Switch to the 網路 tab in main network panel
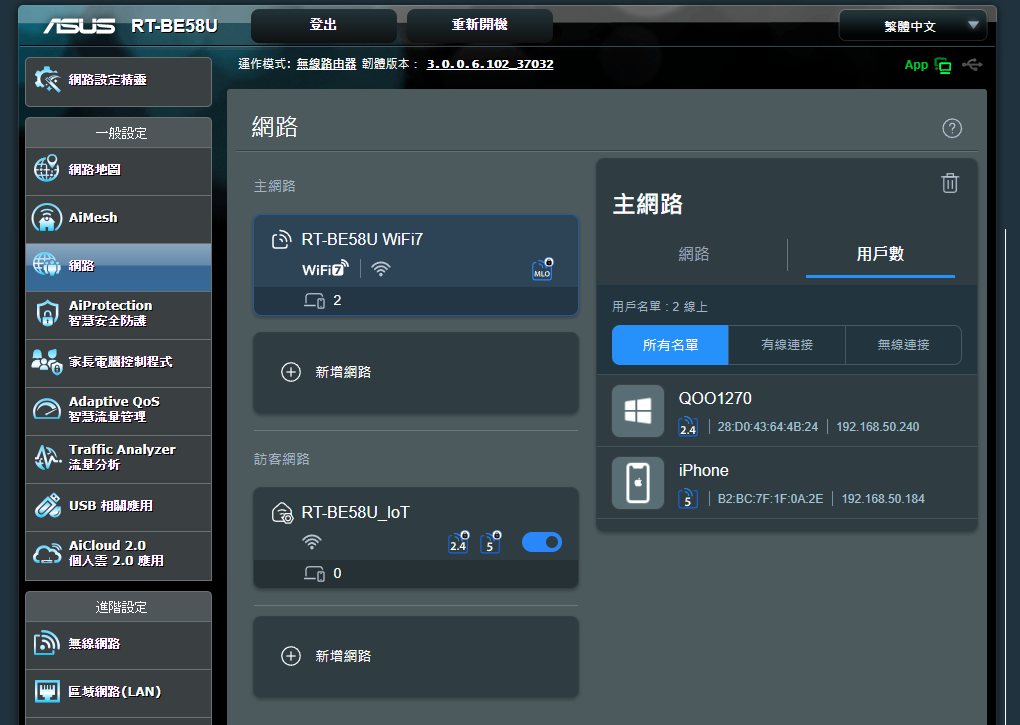The width and height of the screenshot is (1020, 725). (693, 254)
